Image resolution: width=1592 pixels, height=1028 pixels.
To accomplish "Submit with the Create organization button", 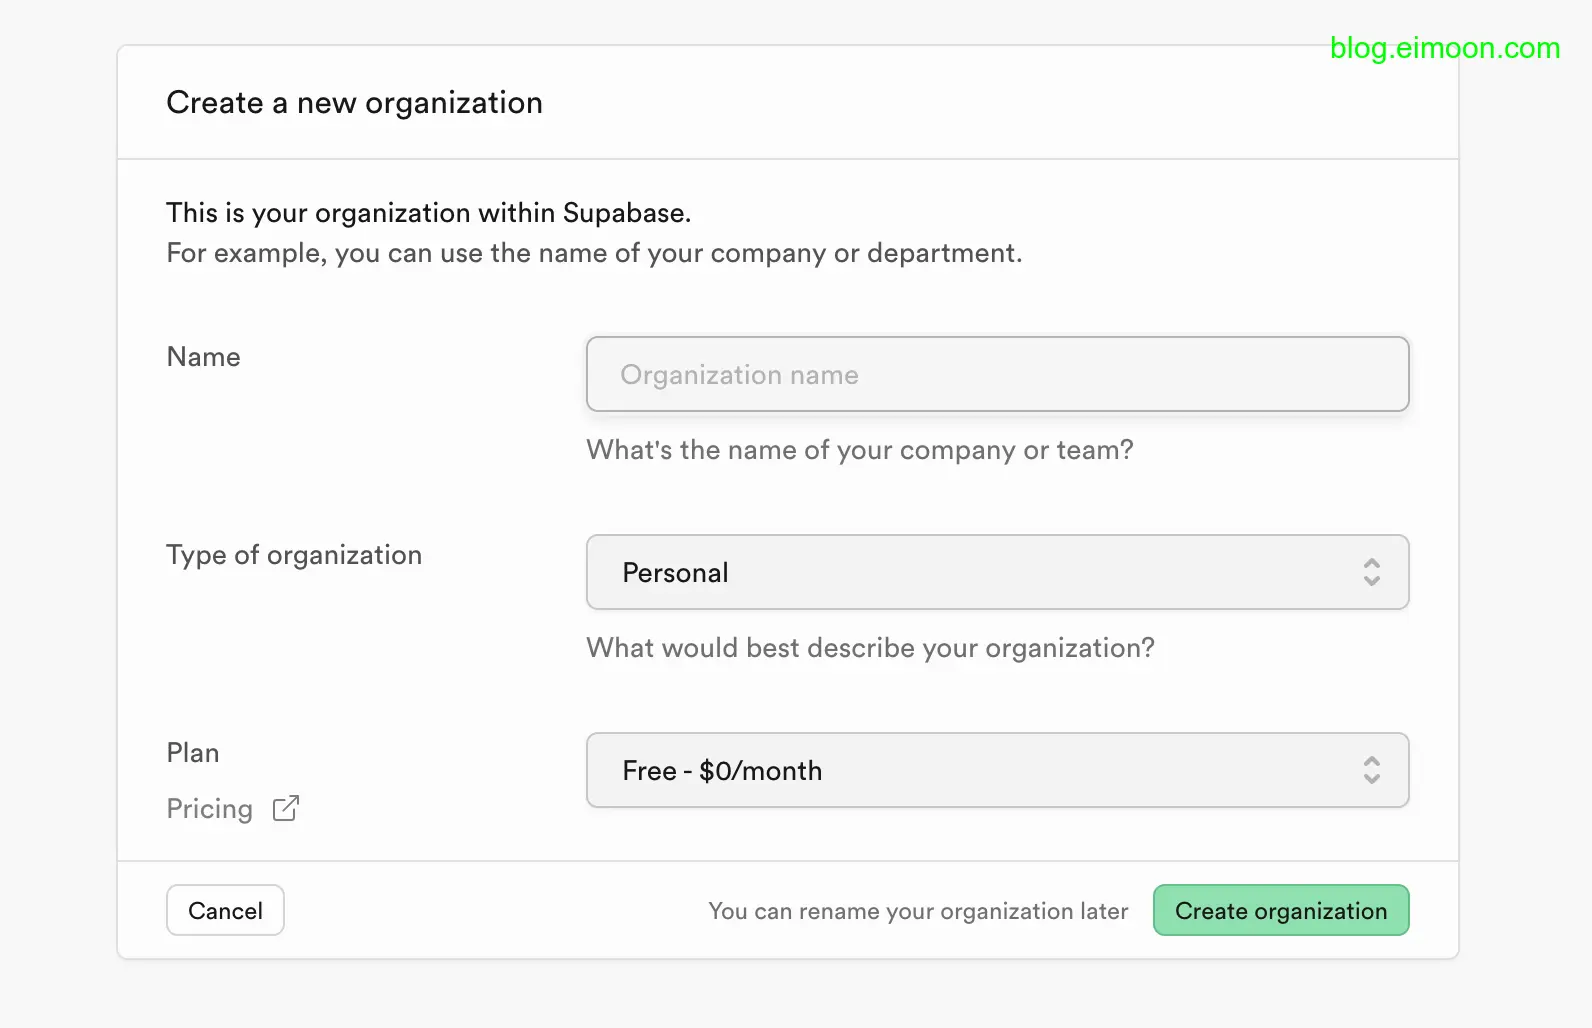I will pos(1280,910).
